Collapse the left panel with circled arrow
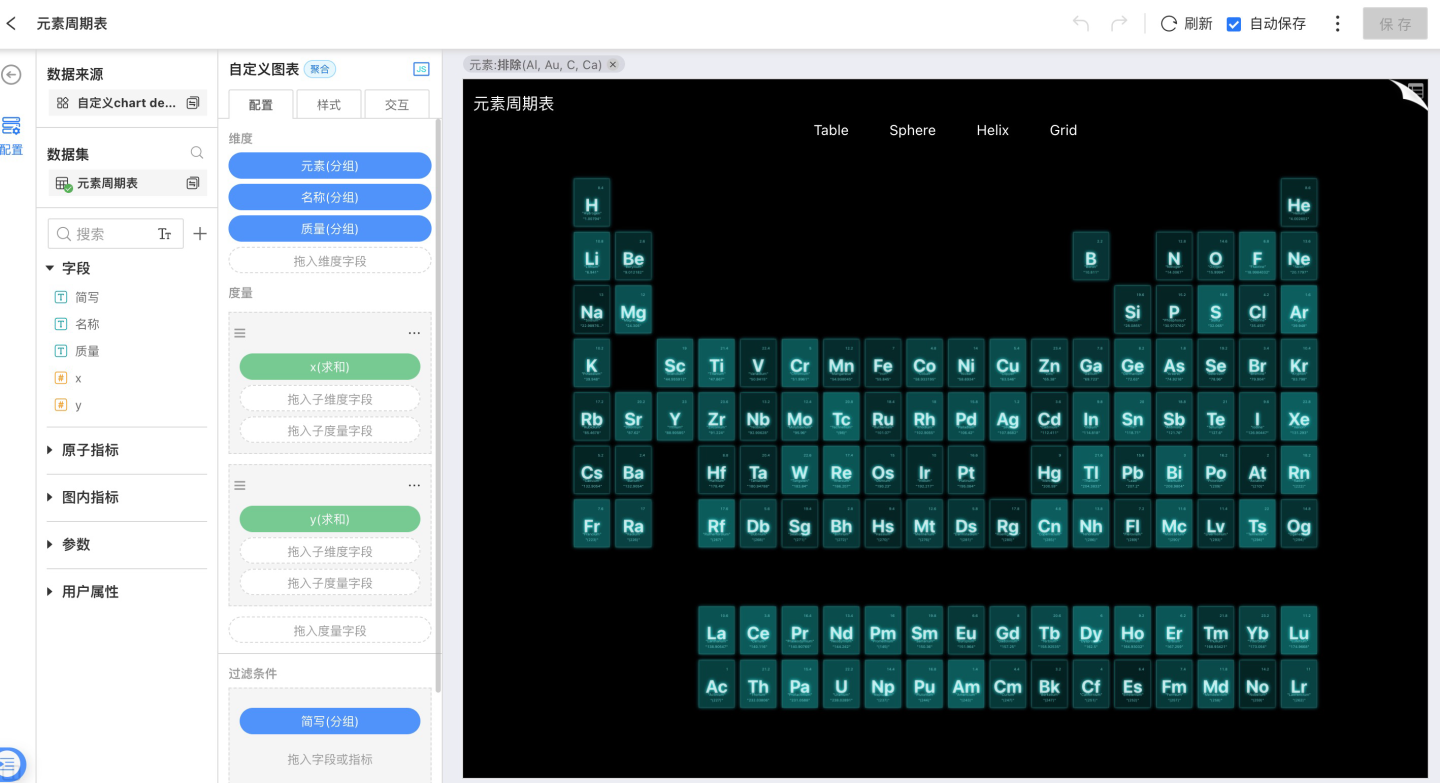The height and width of the screenshot is (783, 1440). tap(11, 75)
